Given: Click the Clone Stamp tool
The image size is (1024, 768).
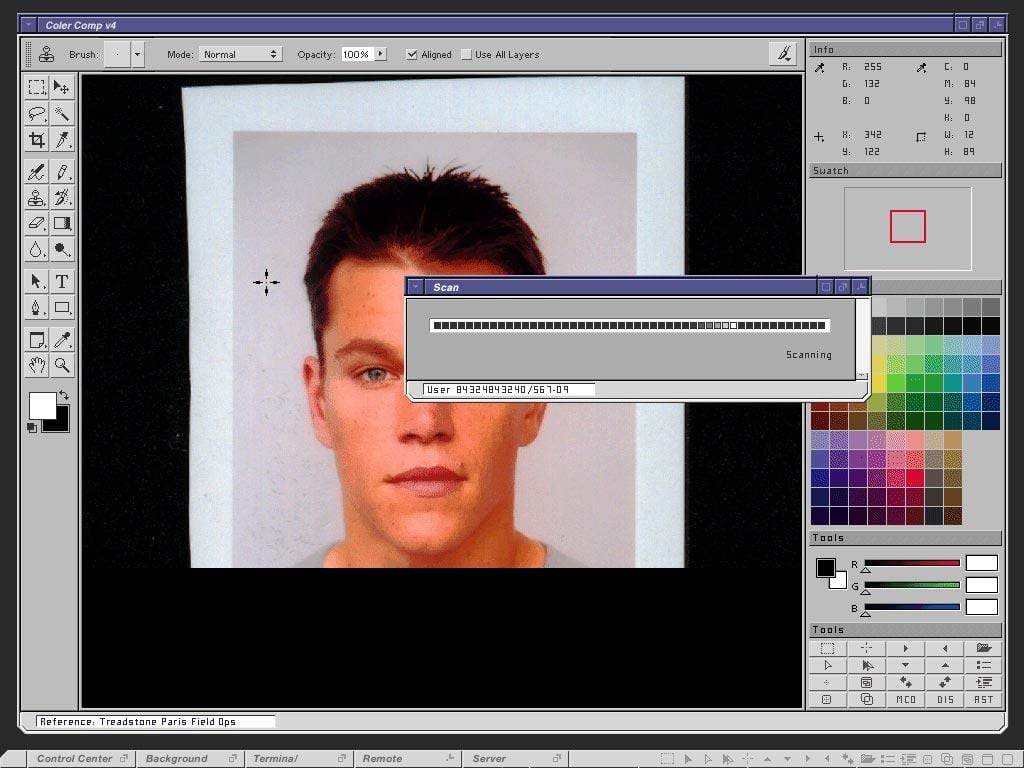Looking at the screenshot, I should click(37, 198).
